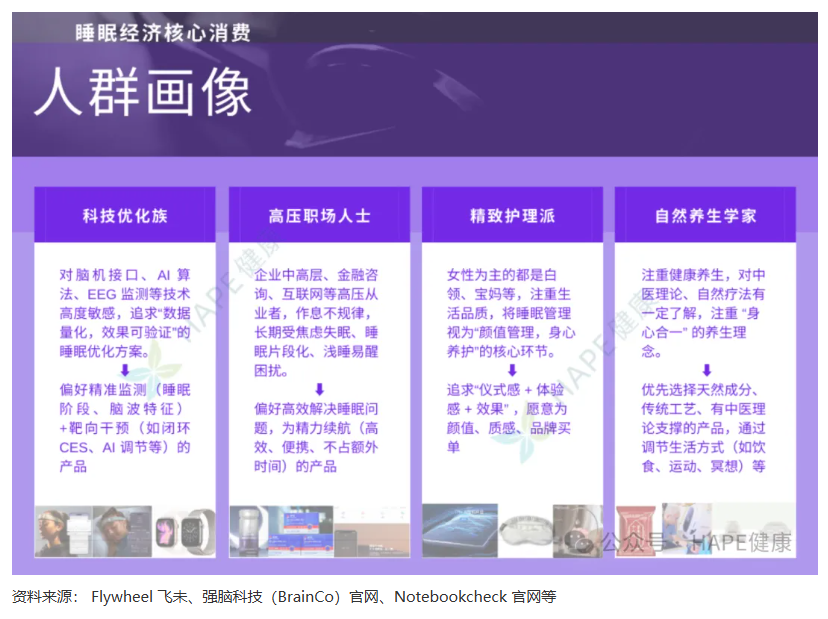Click the smartwatch product image
Image resolution: width=828 pixels, height=619 pixels.
click(x=185, y=530)
